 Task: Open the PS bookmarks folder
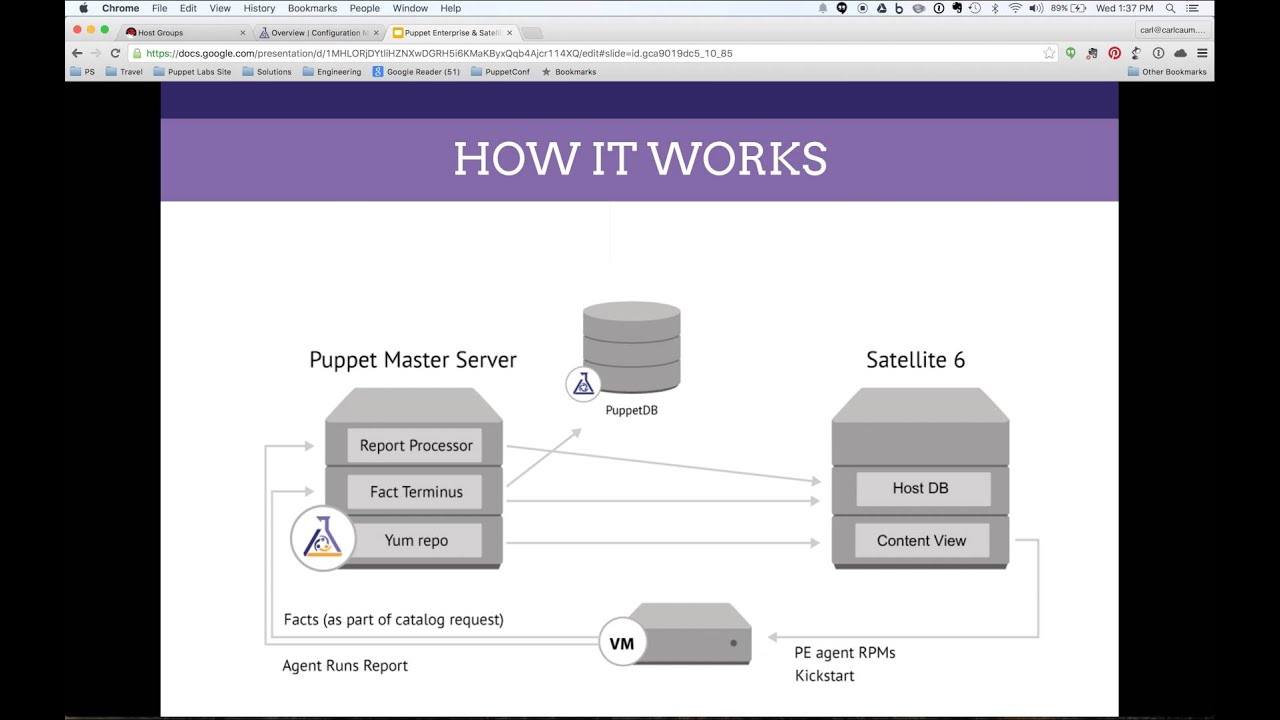(82, 72)
